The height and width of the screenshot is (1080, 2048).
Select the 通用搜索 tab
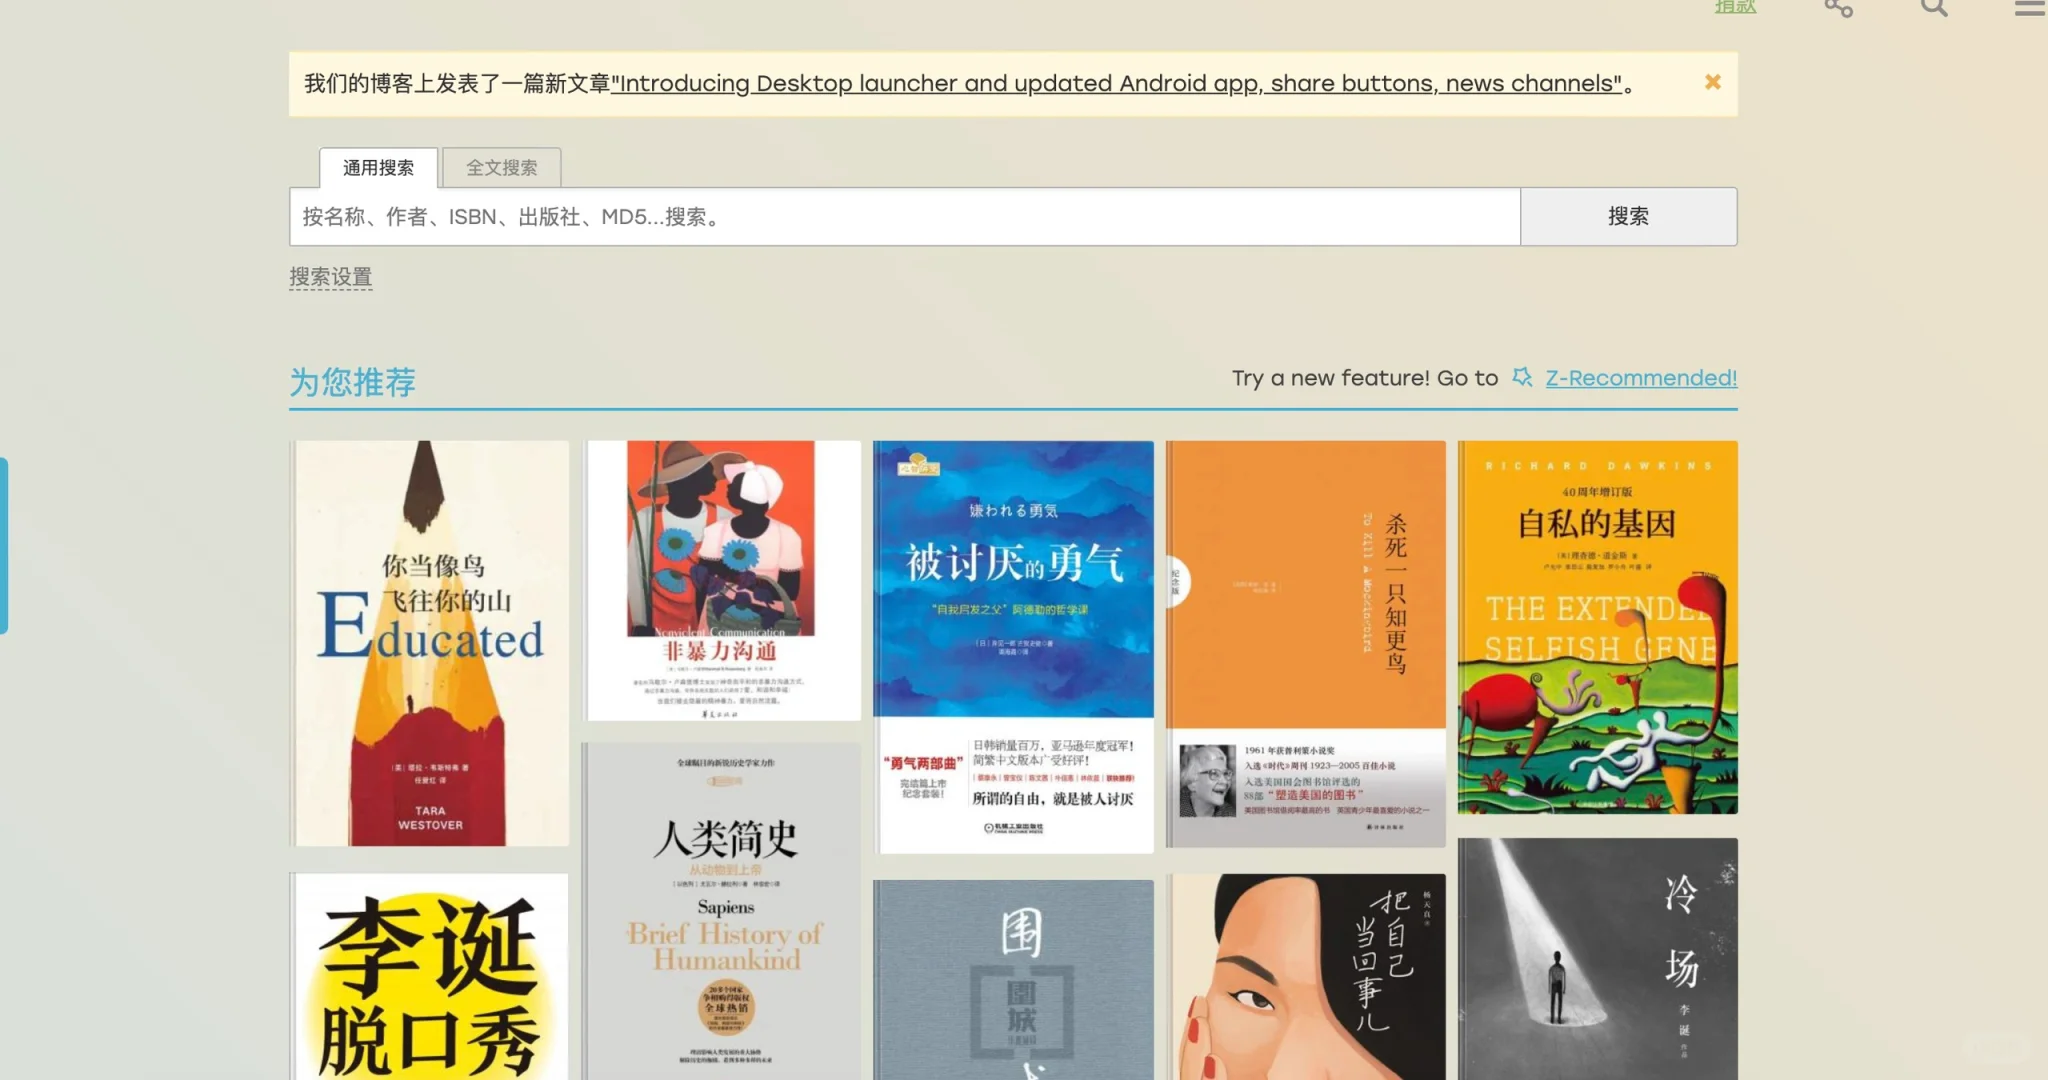click(x=378, y=167)
